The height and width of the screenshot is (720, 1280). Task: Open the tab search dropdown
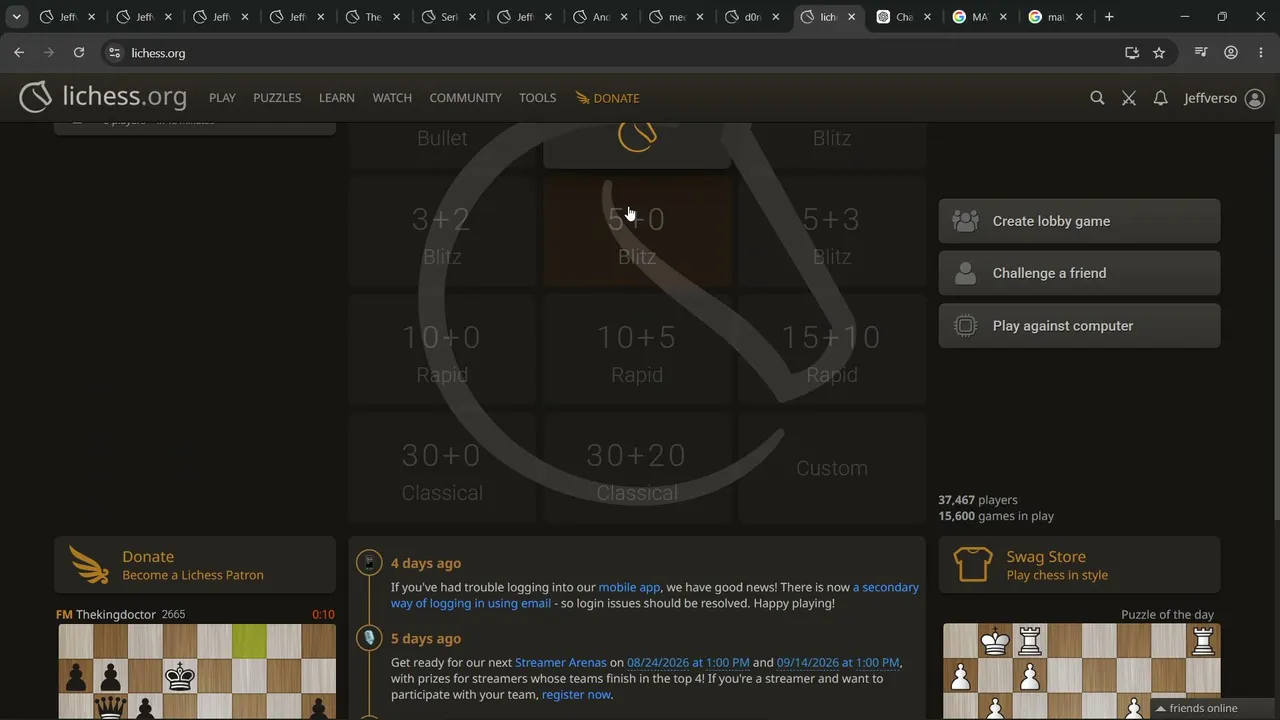pyautogui.click(x=17, y=17)
